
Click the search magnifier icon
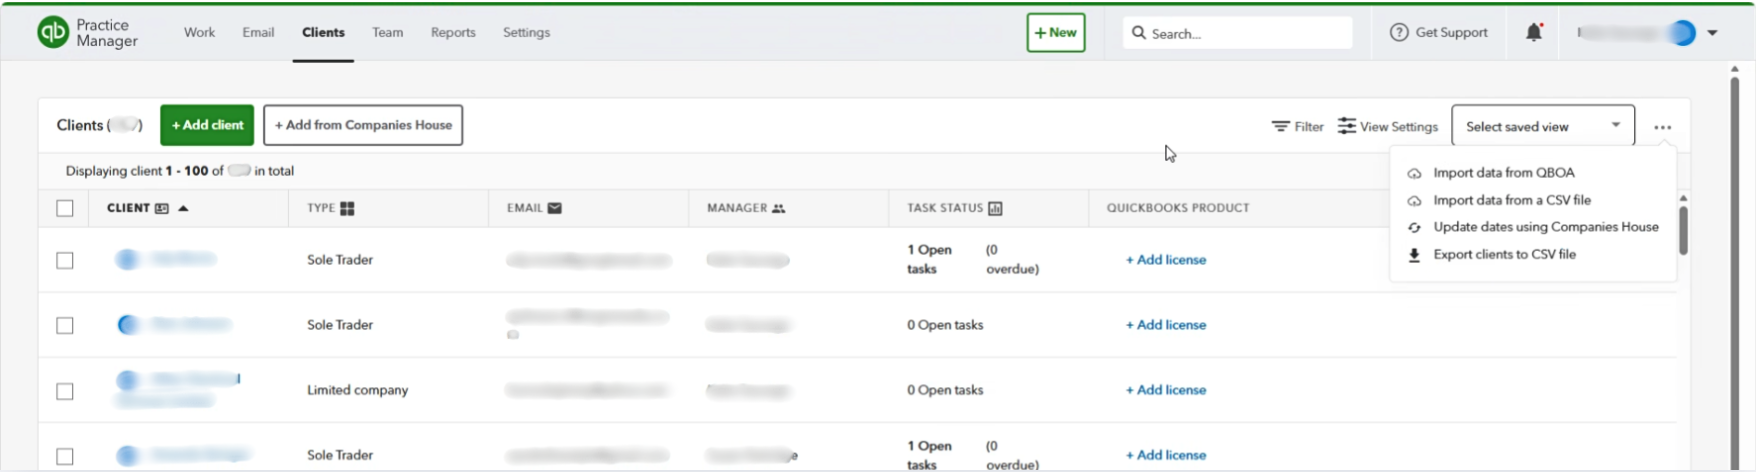click(1138, 32)
